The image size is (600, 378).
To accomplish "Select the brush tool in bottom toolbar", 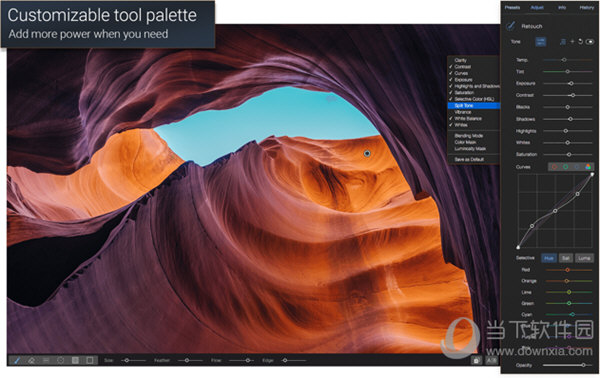I will click(17, 360).
